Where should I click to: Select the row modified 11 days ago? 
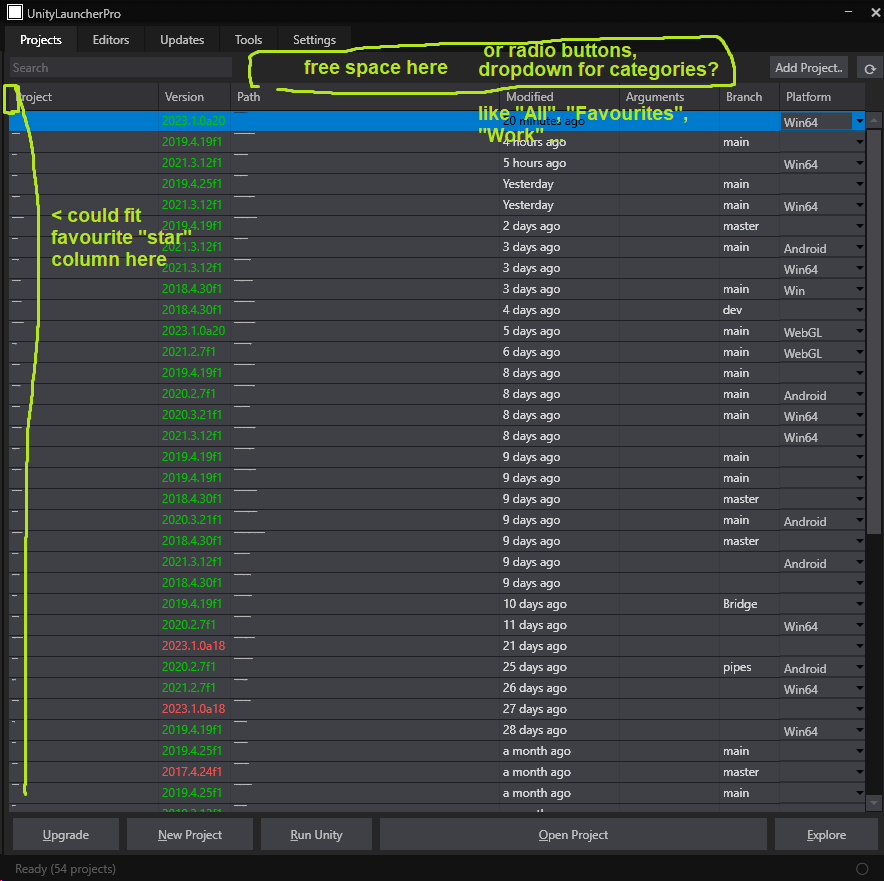[x=437, y=625]
